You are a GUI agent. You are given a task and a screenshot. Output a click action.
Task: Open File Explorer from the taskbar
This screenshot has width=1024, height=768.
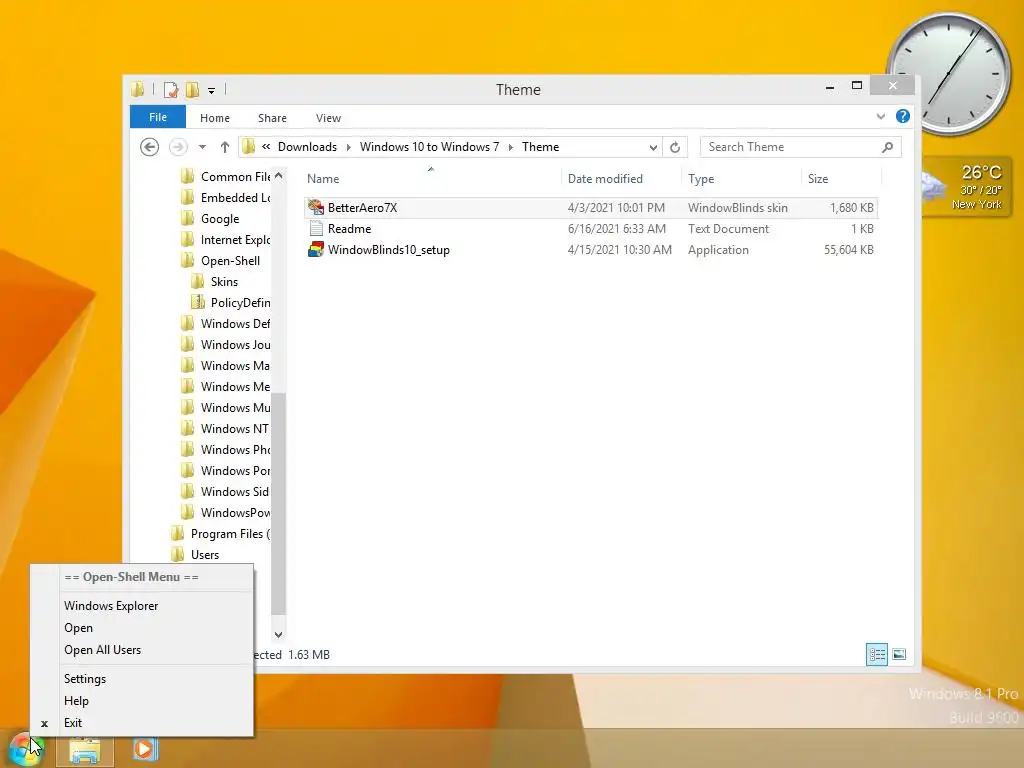pos(85,750)
